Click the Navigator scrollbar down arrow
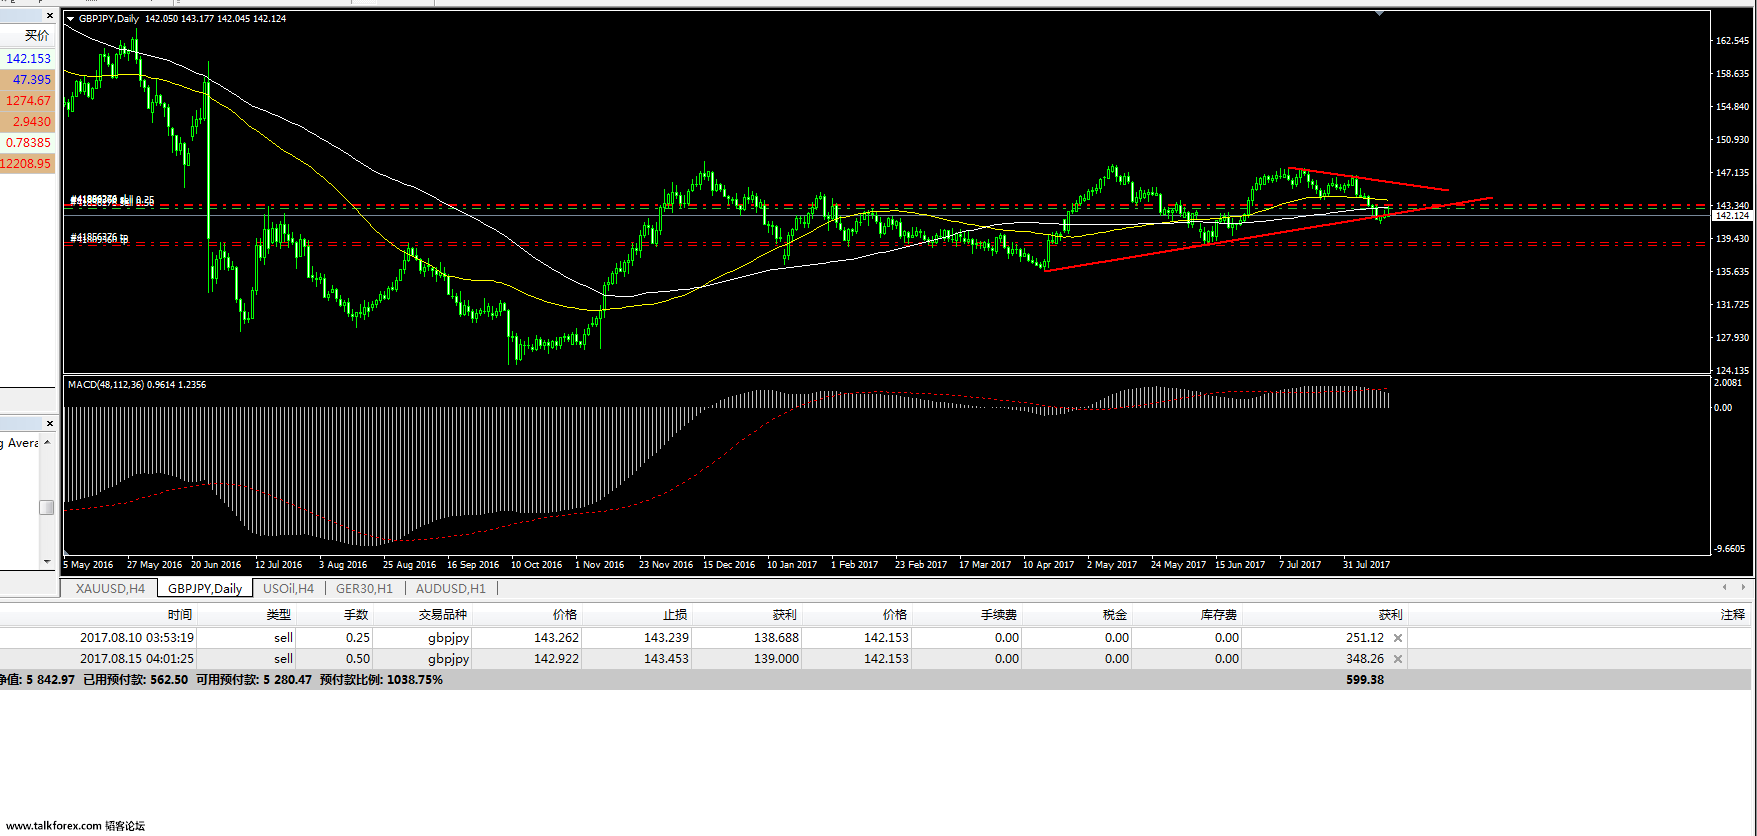This screenshot has height=836, width=1757. pos(47,562)
